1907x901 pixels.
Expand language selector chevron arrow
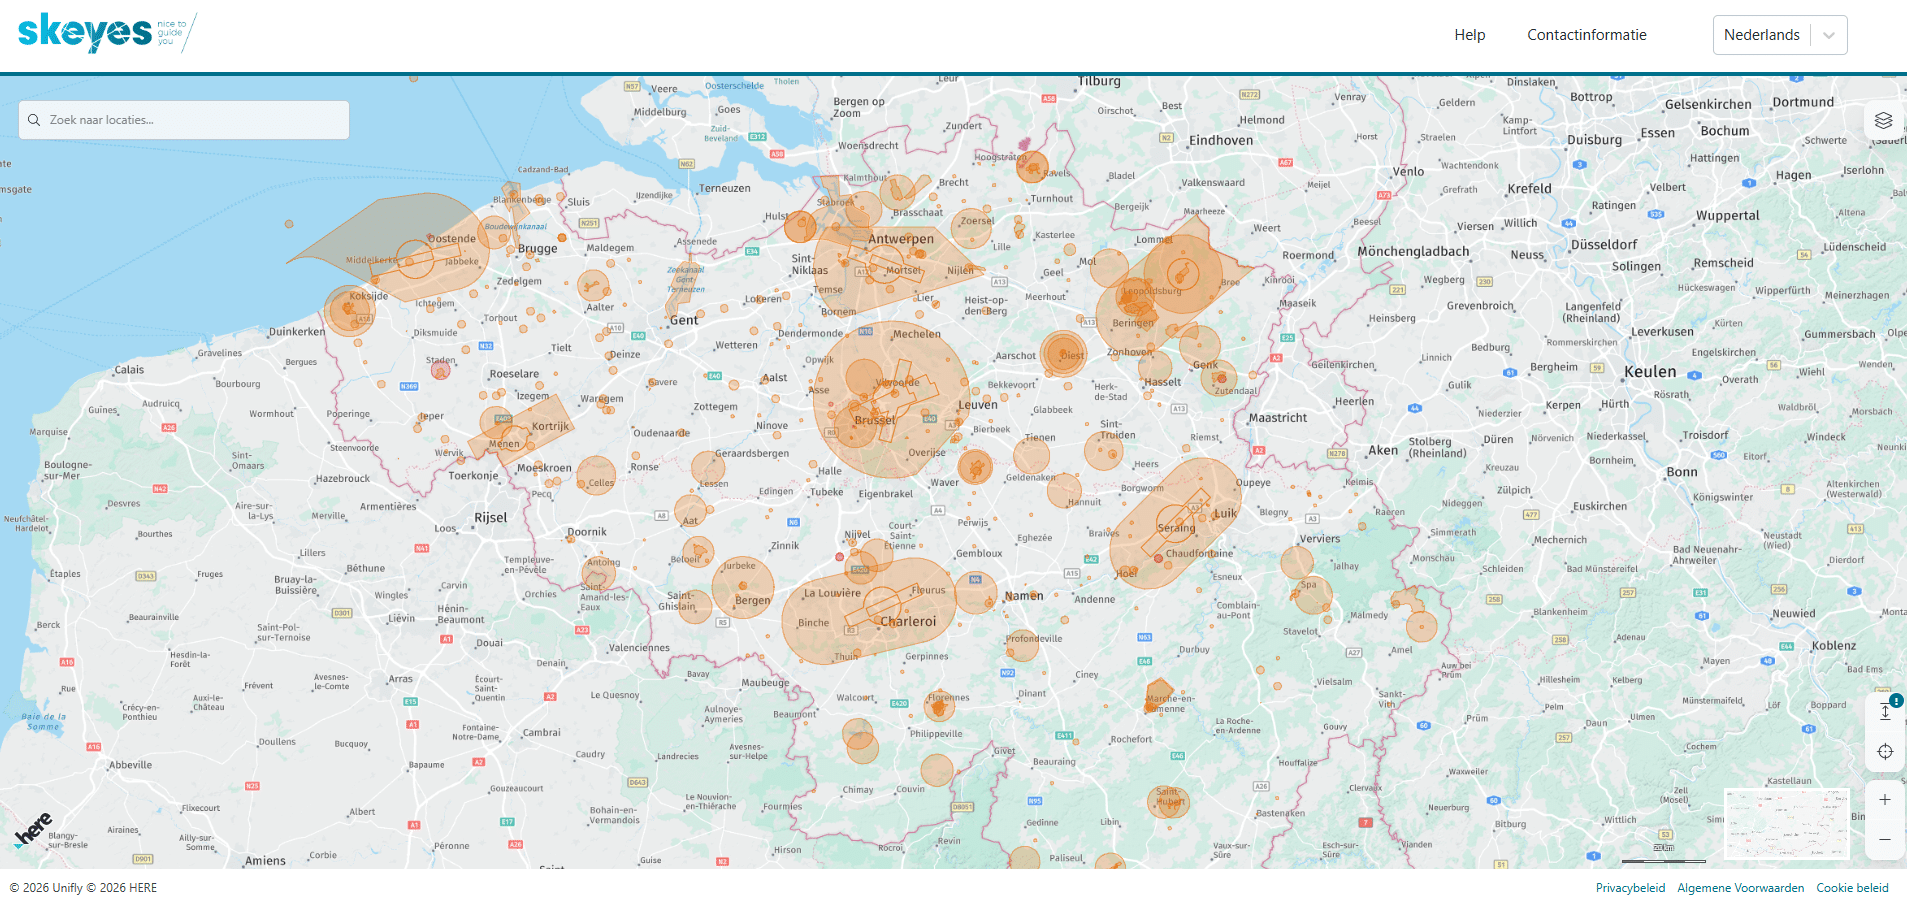1829,35
